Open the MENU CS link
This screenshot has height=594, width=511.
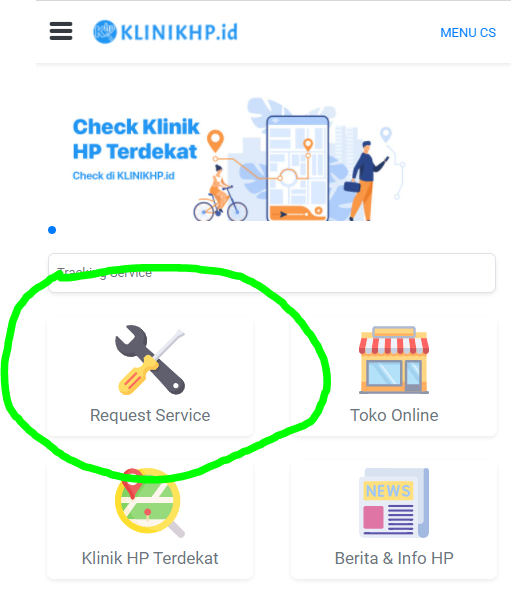pyautogui.click(x=468, y=33)
